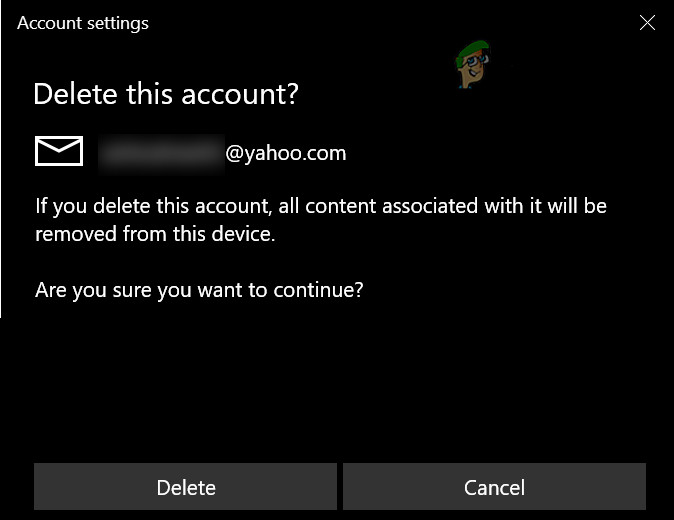Click the word "settings" in the title bar

point(116,24)
